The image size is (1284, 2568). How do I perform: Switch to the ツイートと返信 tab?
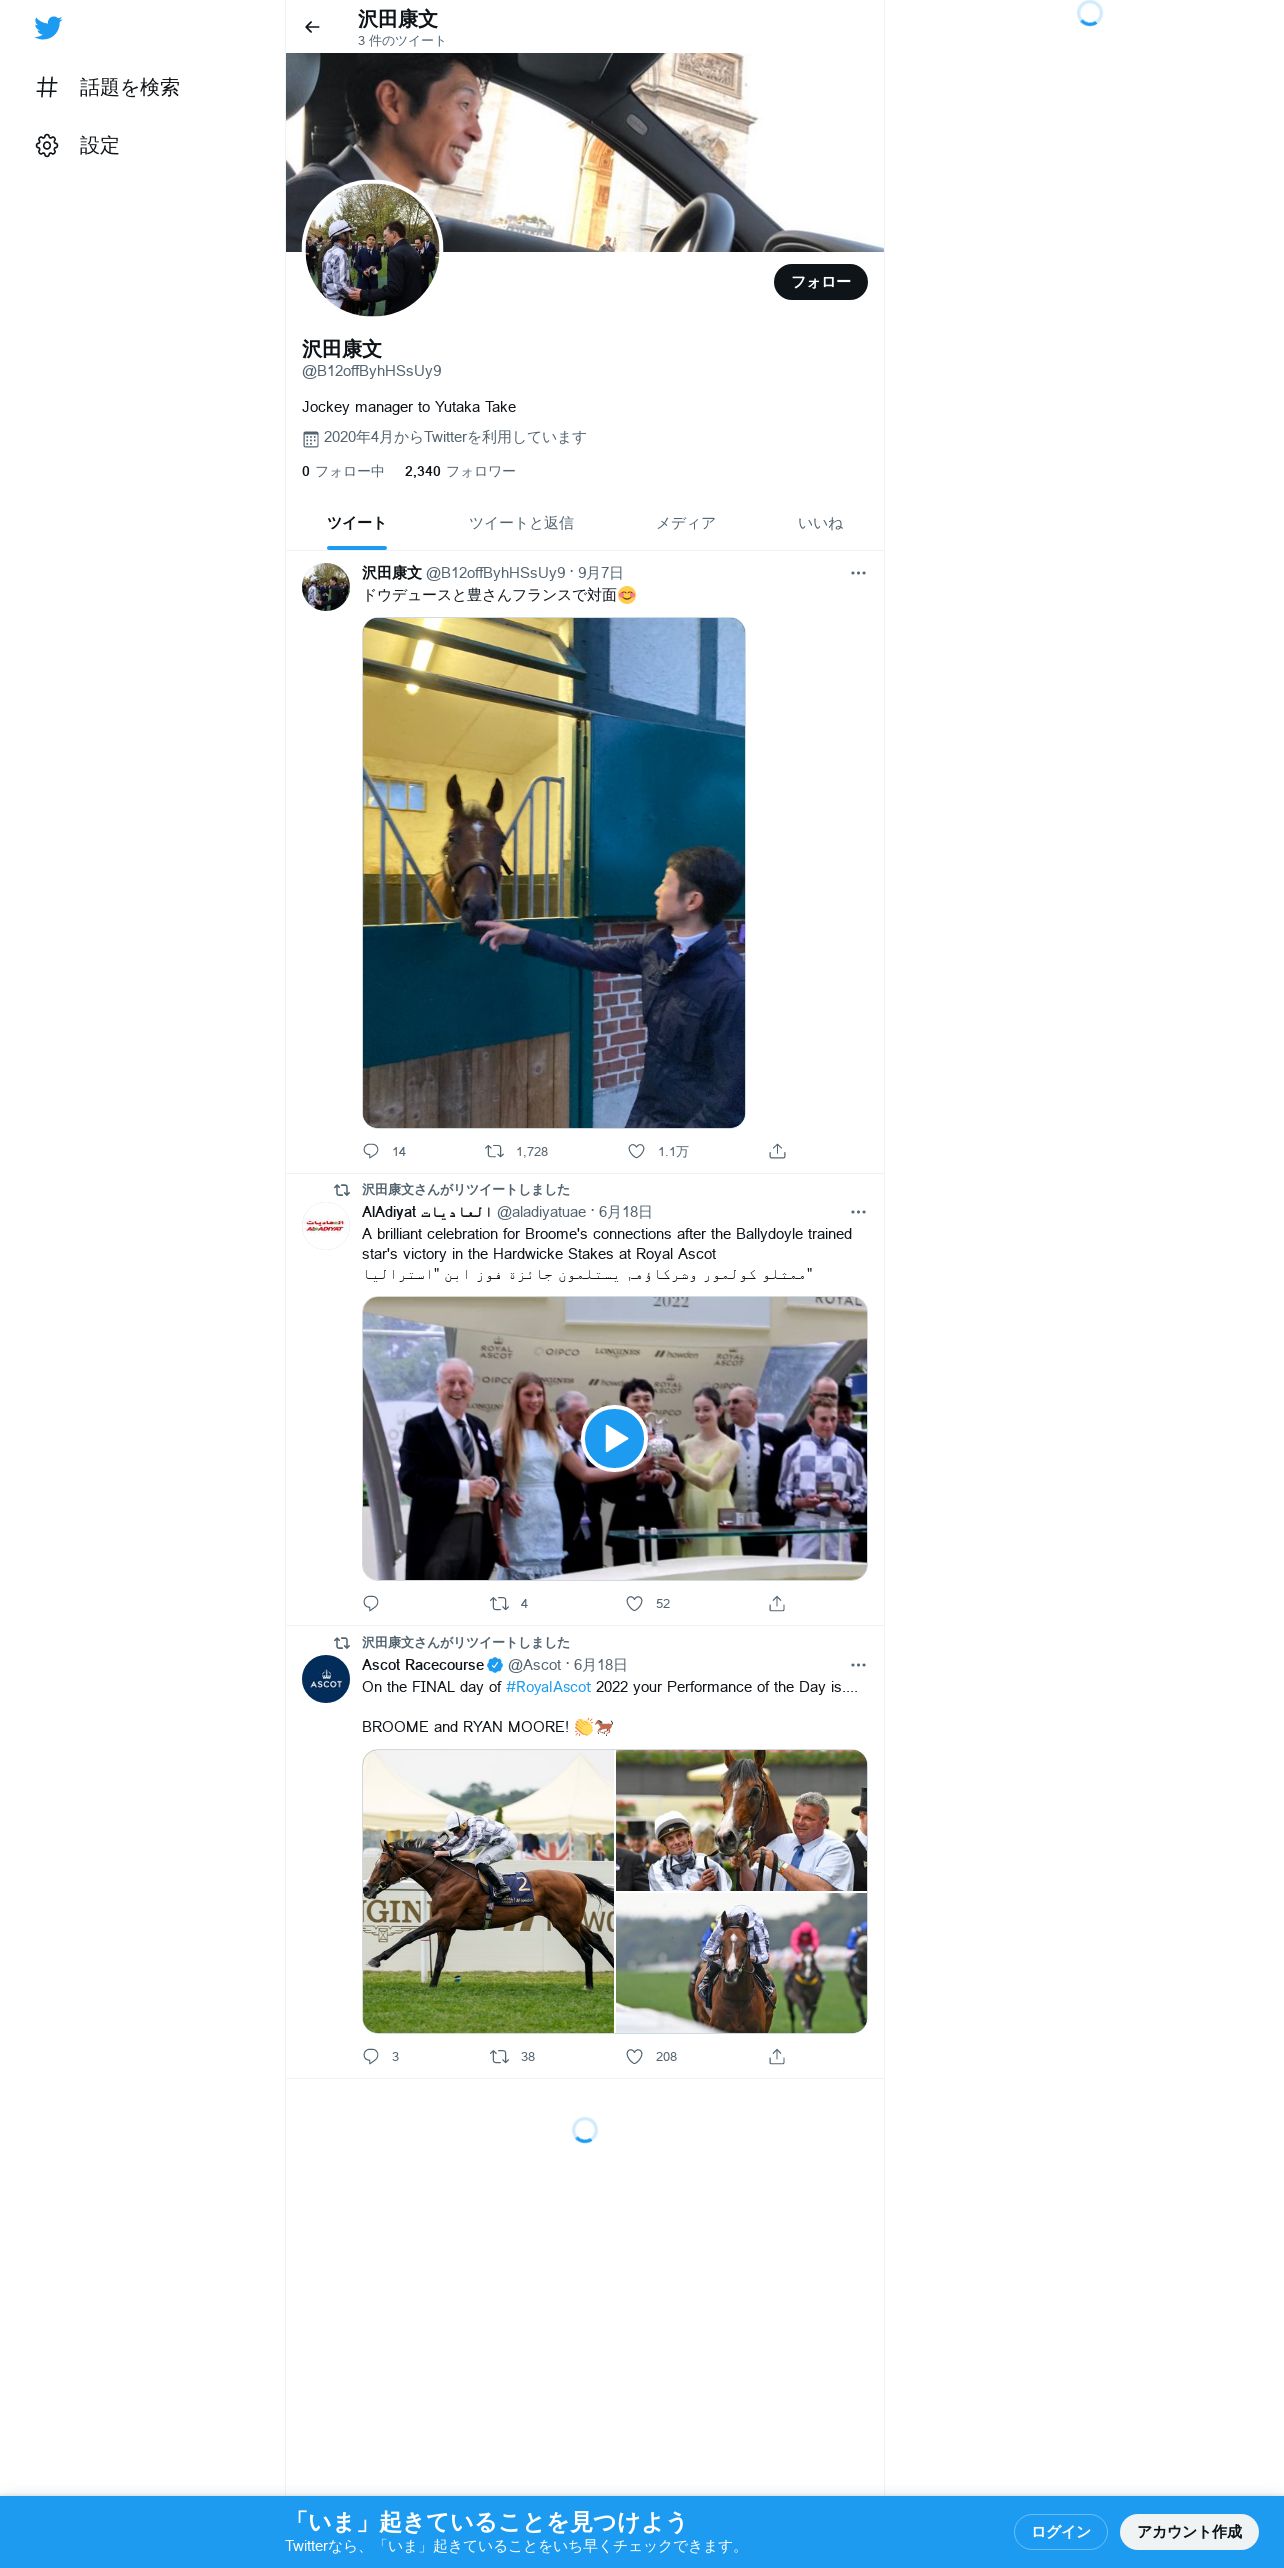tap(521, 523)
